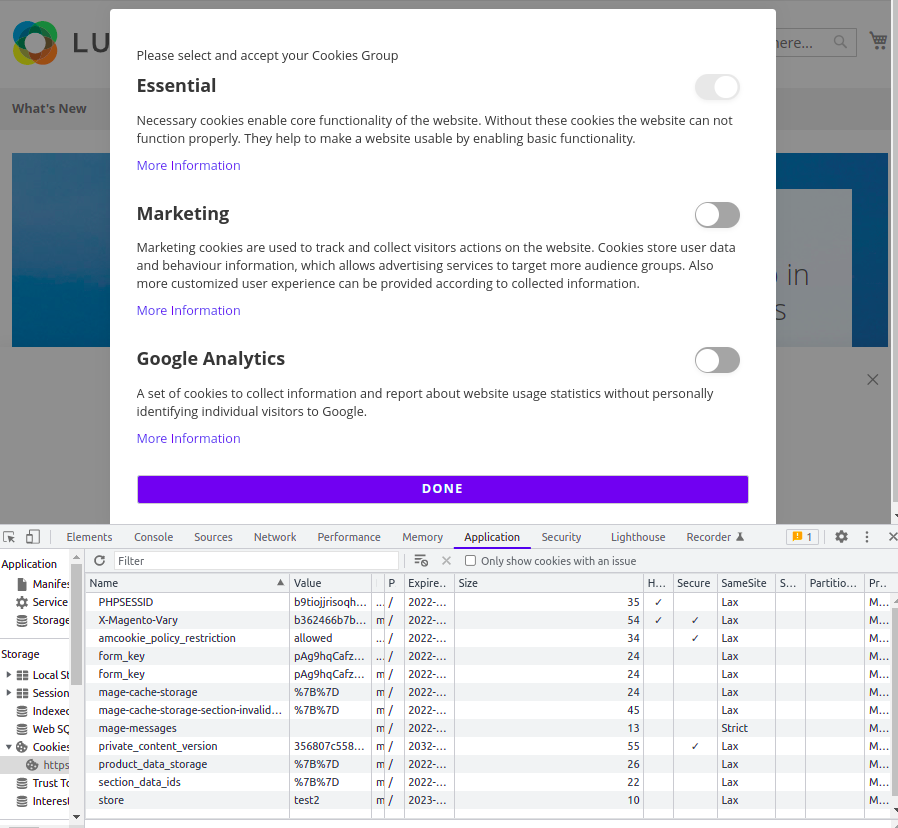The image size is (898, 828).
Task: Select the mage-messages cookie row
Action: coord(489,728)
